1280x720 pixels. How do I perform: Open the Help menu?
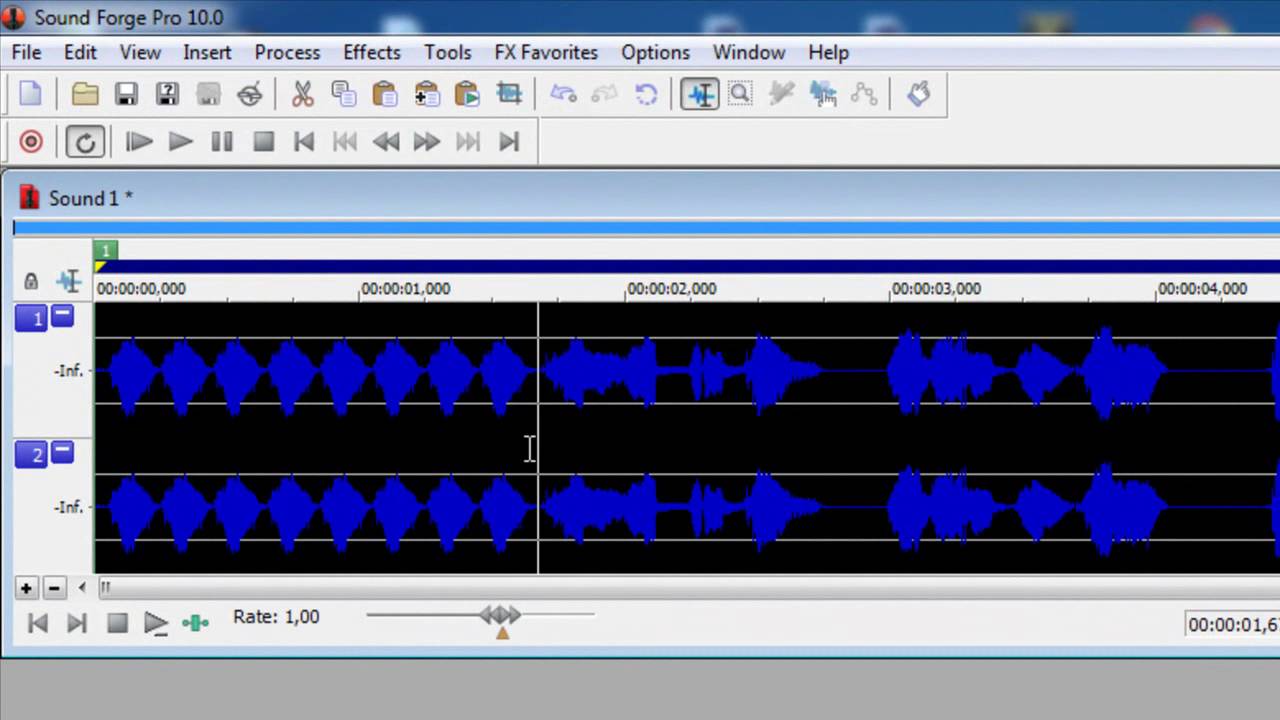828,52
